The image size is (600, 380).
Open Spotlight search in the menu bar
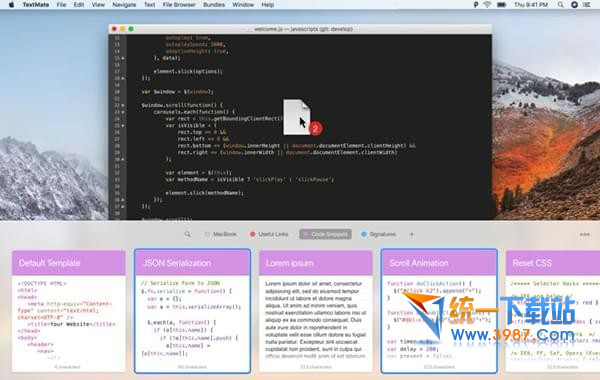click(560, 5)
